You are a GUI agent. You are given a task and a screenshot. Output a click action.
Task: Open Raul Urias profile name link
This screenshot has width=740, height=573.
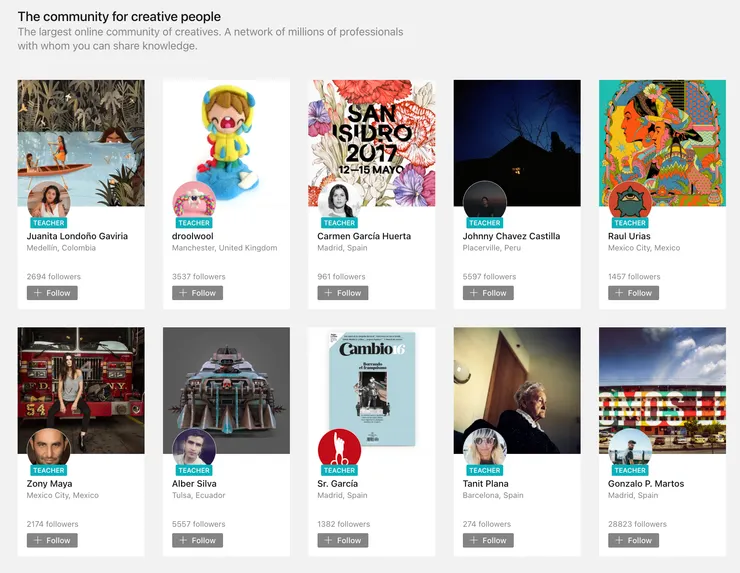(630, 237)
